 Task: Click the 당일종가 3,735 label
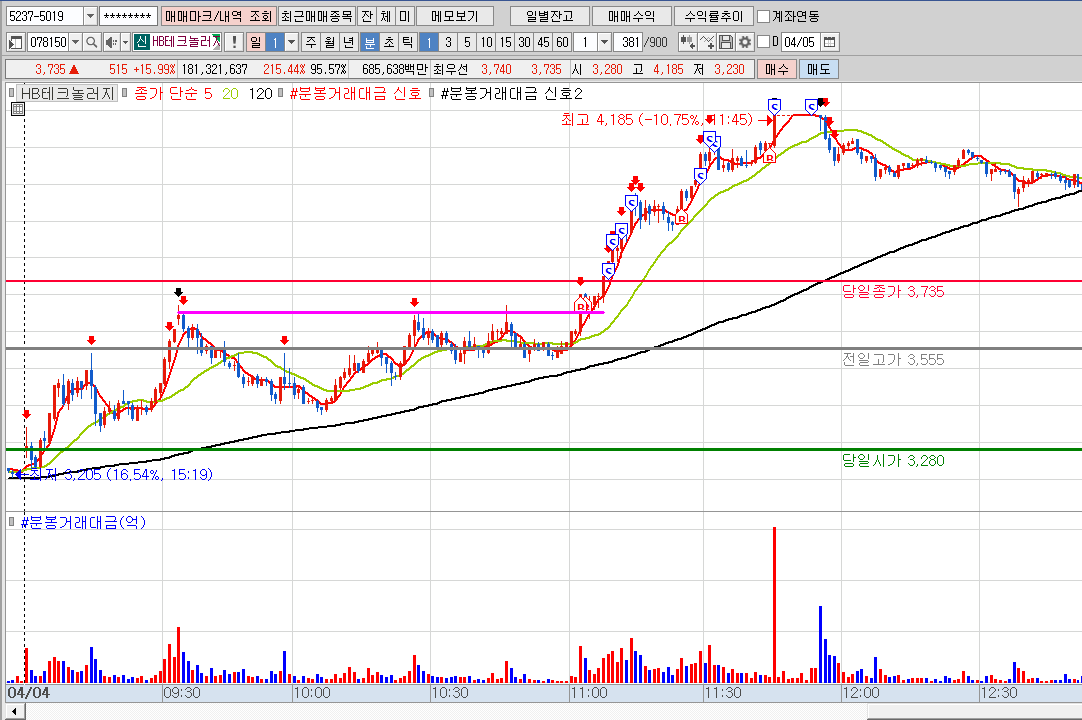[x=893, y=291]
